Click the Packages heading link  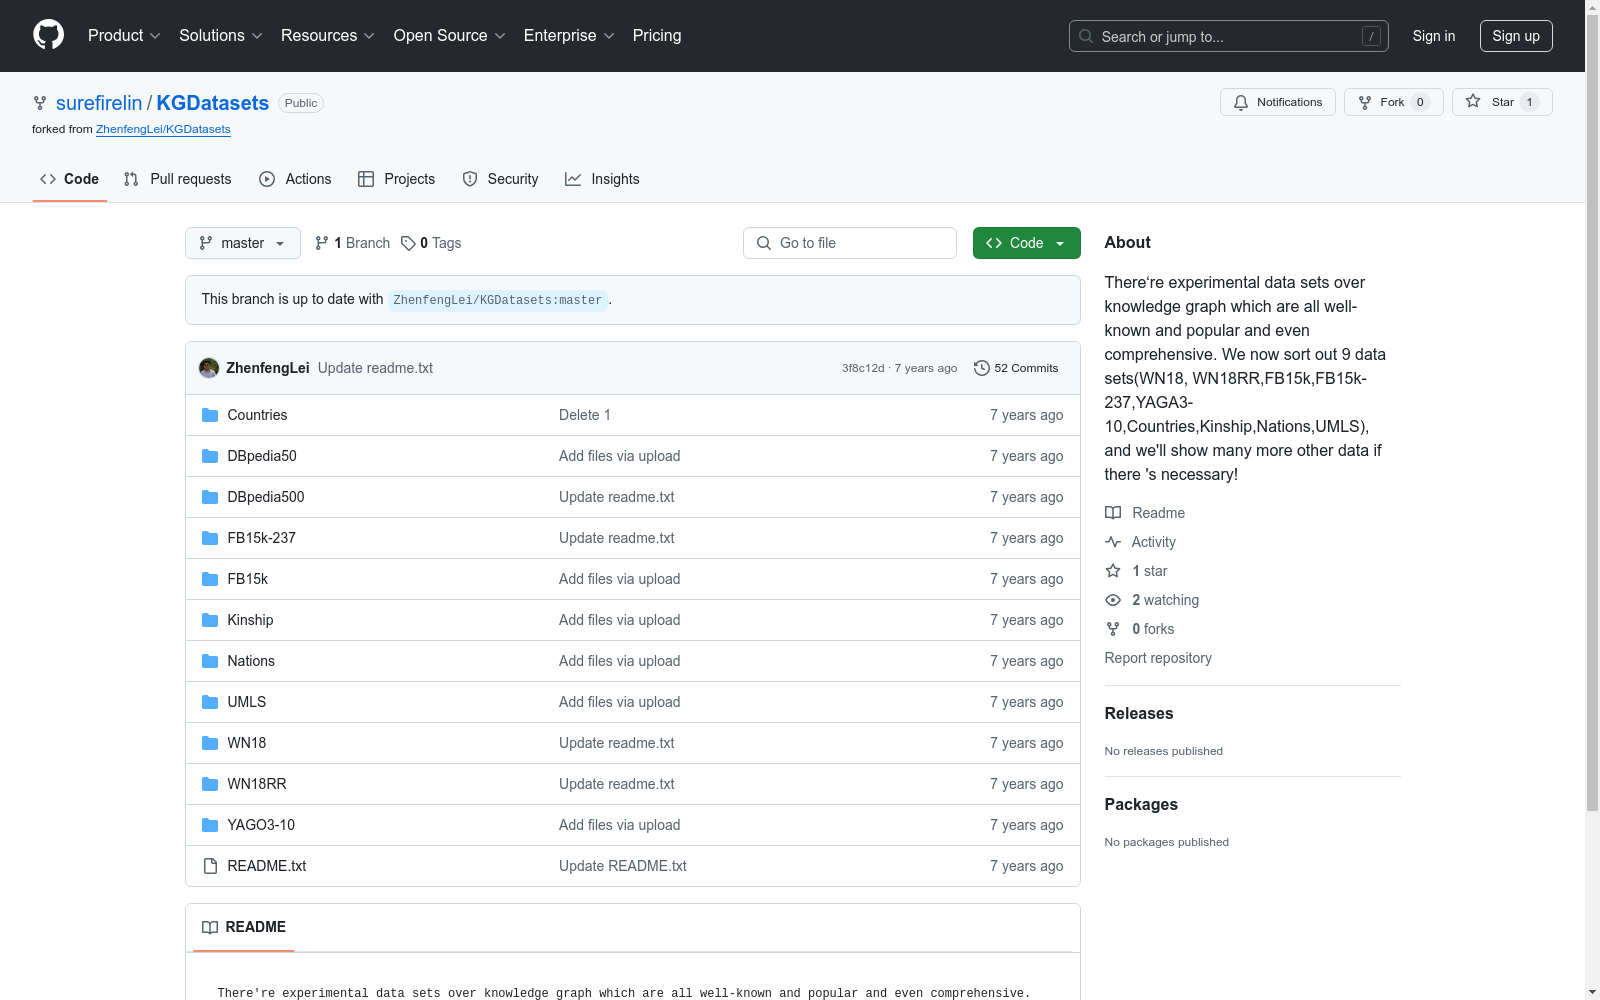[x=1141, y=804]
